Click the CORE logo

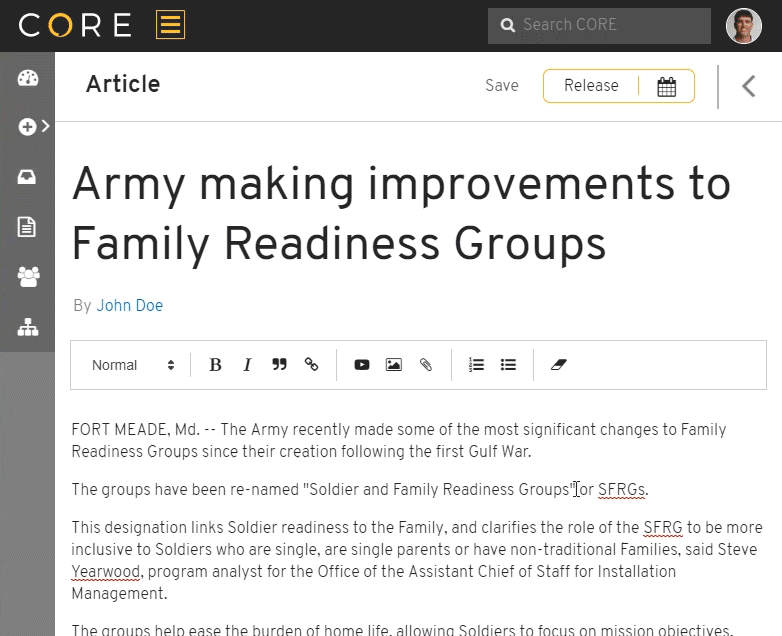click(75, 25)
